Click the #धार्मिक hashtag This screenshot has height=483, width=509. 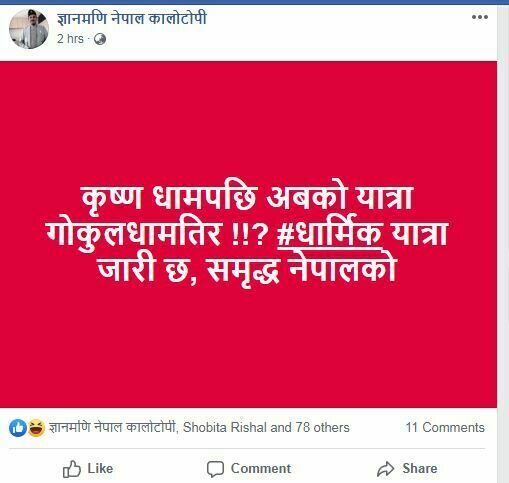pyautogui.click(x=329, y=233)
